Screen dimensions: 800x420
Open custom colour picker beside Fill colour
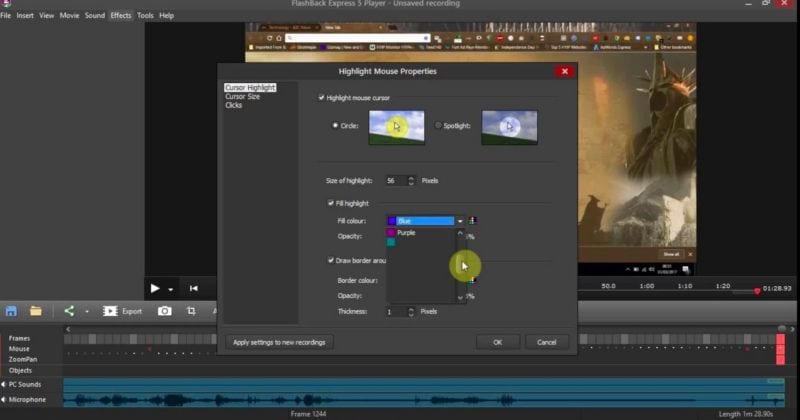click(x=472, y=220)
